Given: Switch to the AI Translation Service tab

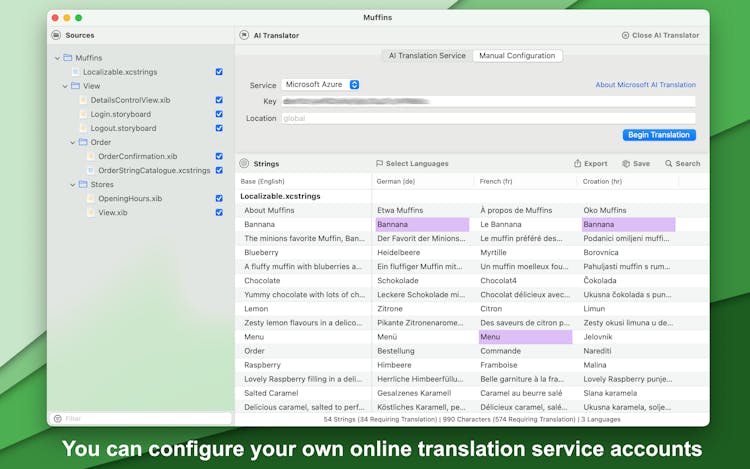Looking at the screenshot, I should click(427, 55).
